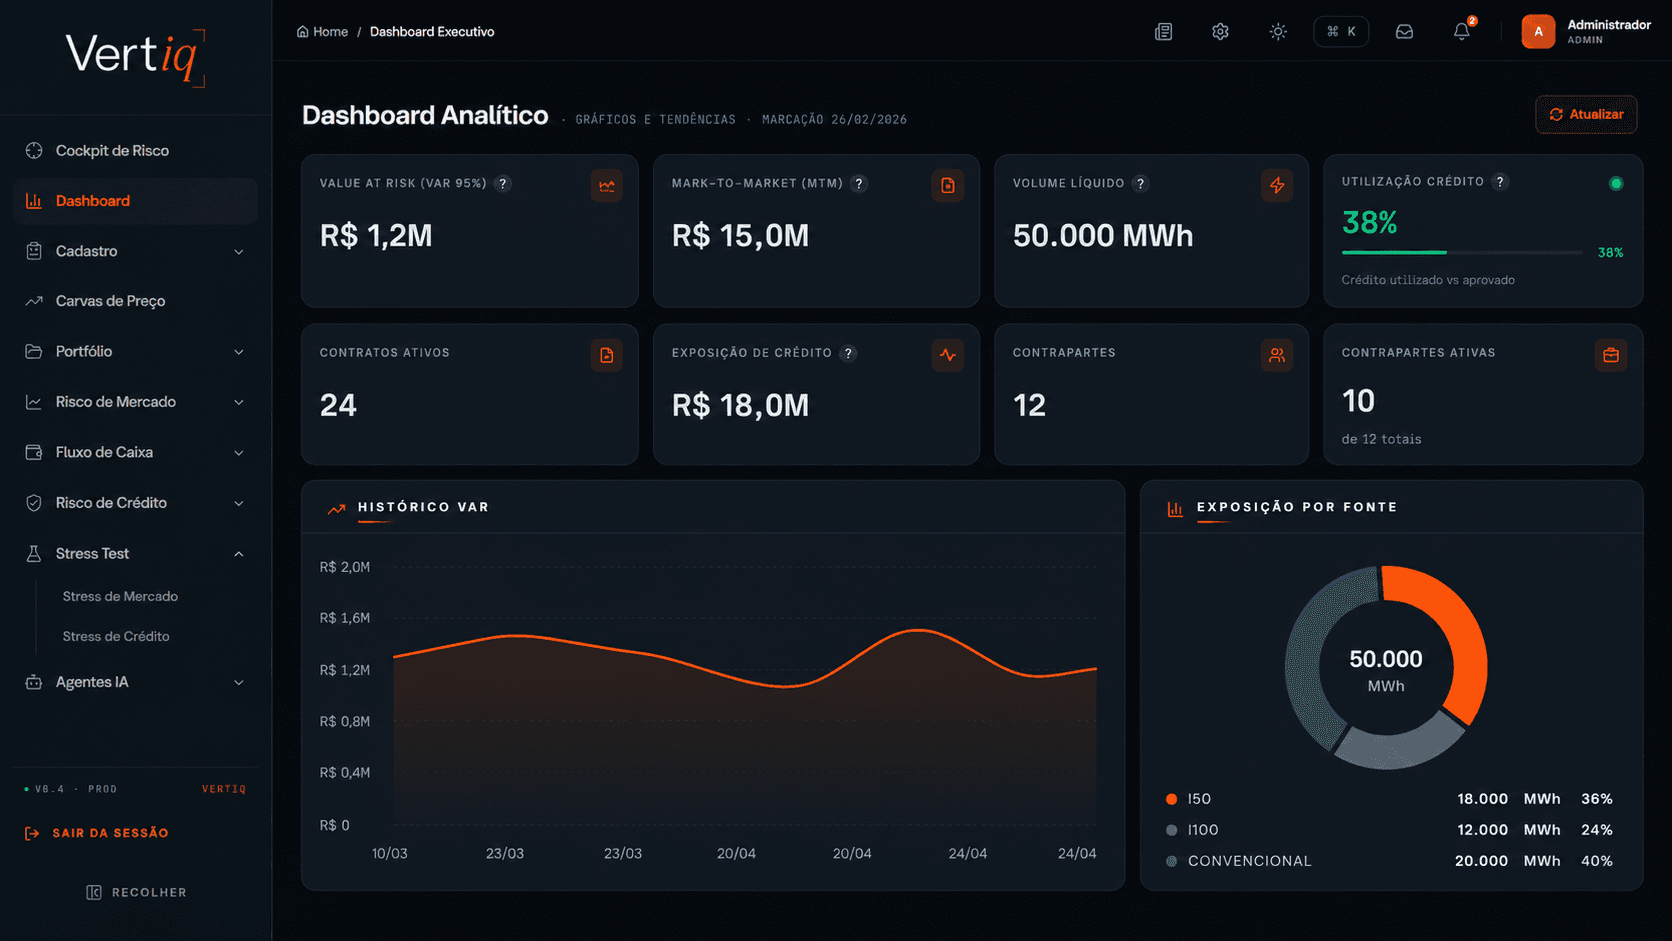Click the Agentes IA robot icon
This screenshot has height=941, width=1672.
(34, 682)
